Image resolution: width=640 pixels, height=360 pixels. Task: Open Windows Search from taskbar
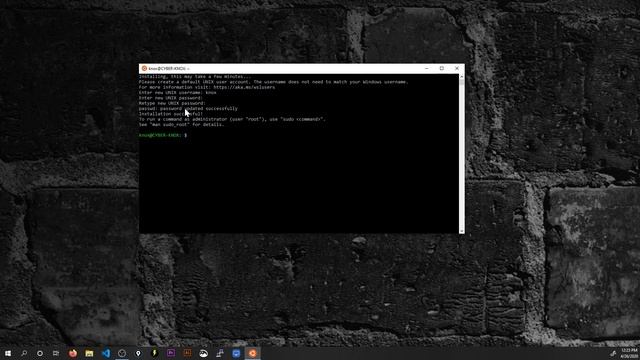[x=24, y=353]
